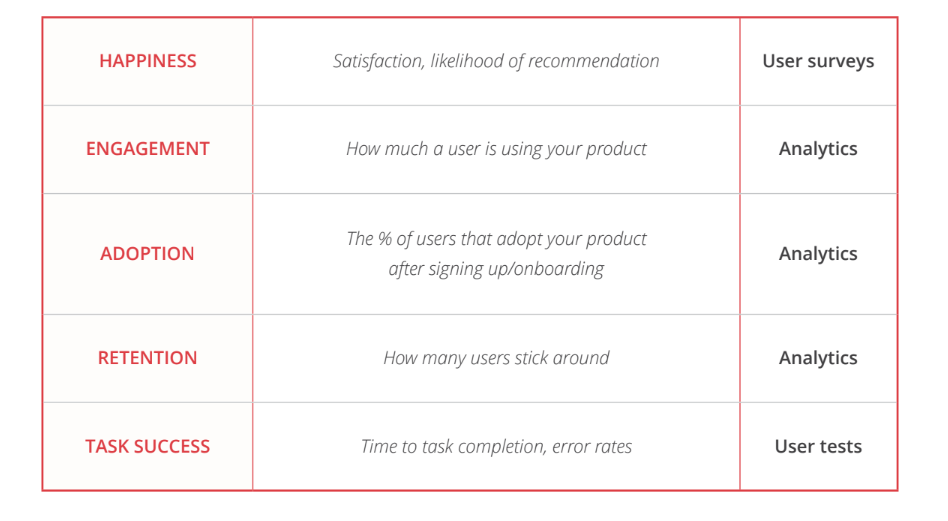The image size is (948, 521).
Task: Click 'Time to task completion, error rates'
Action: pos(496,447)
